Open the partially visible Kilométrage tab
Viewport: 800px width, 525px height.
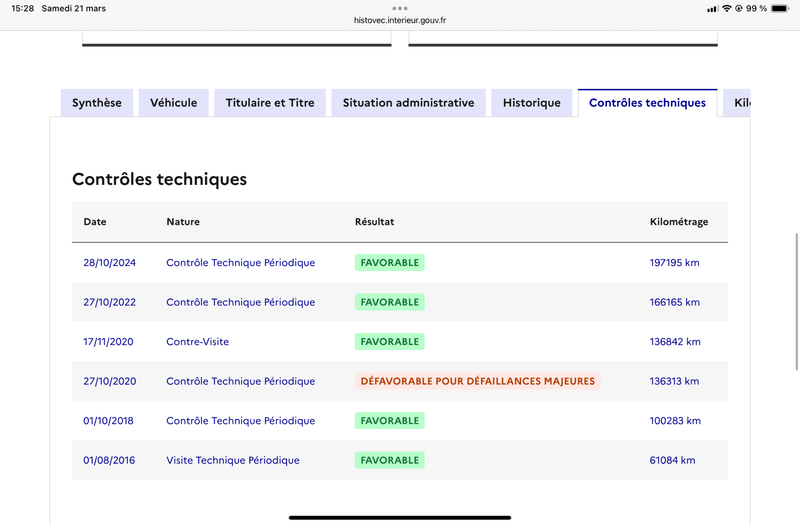tap(738, 103)
